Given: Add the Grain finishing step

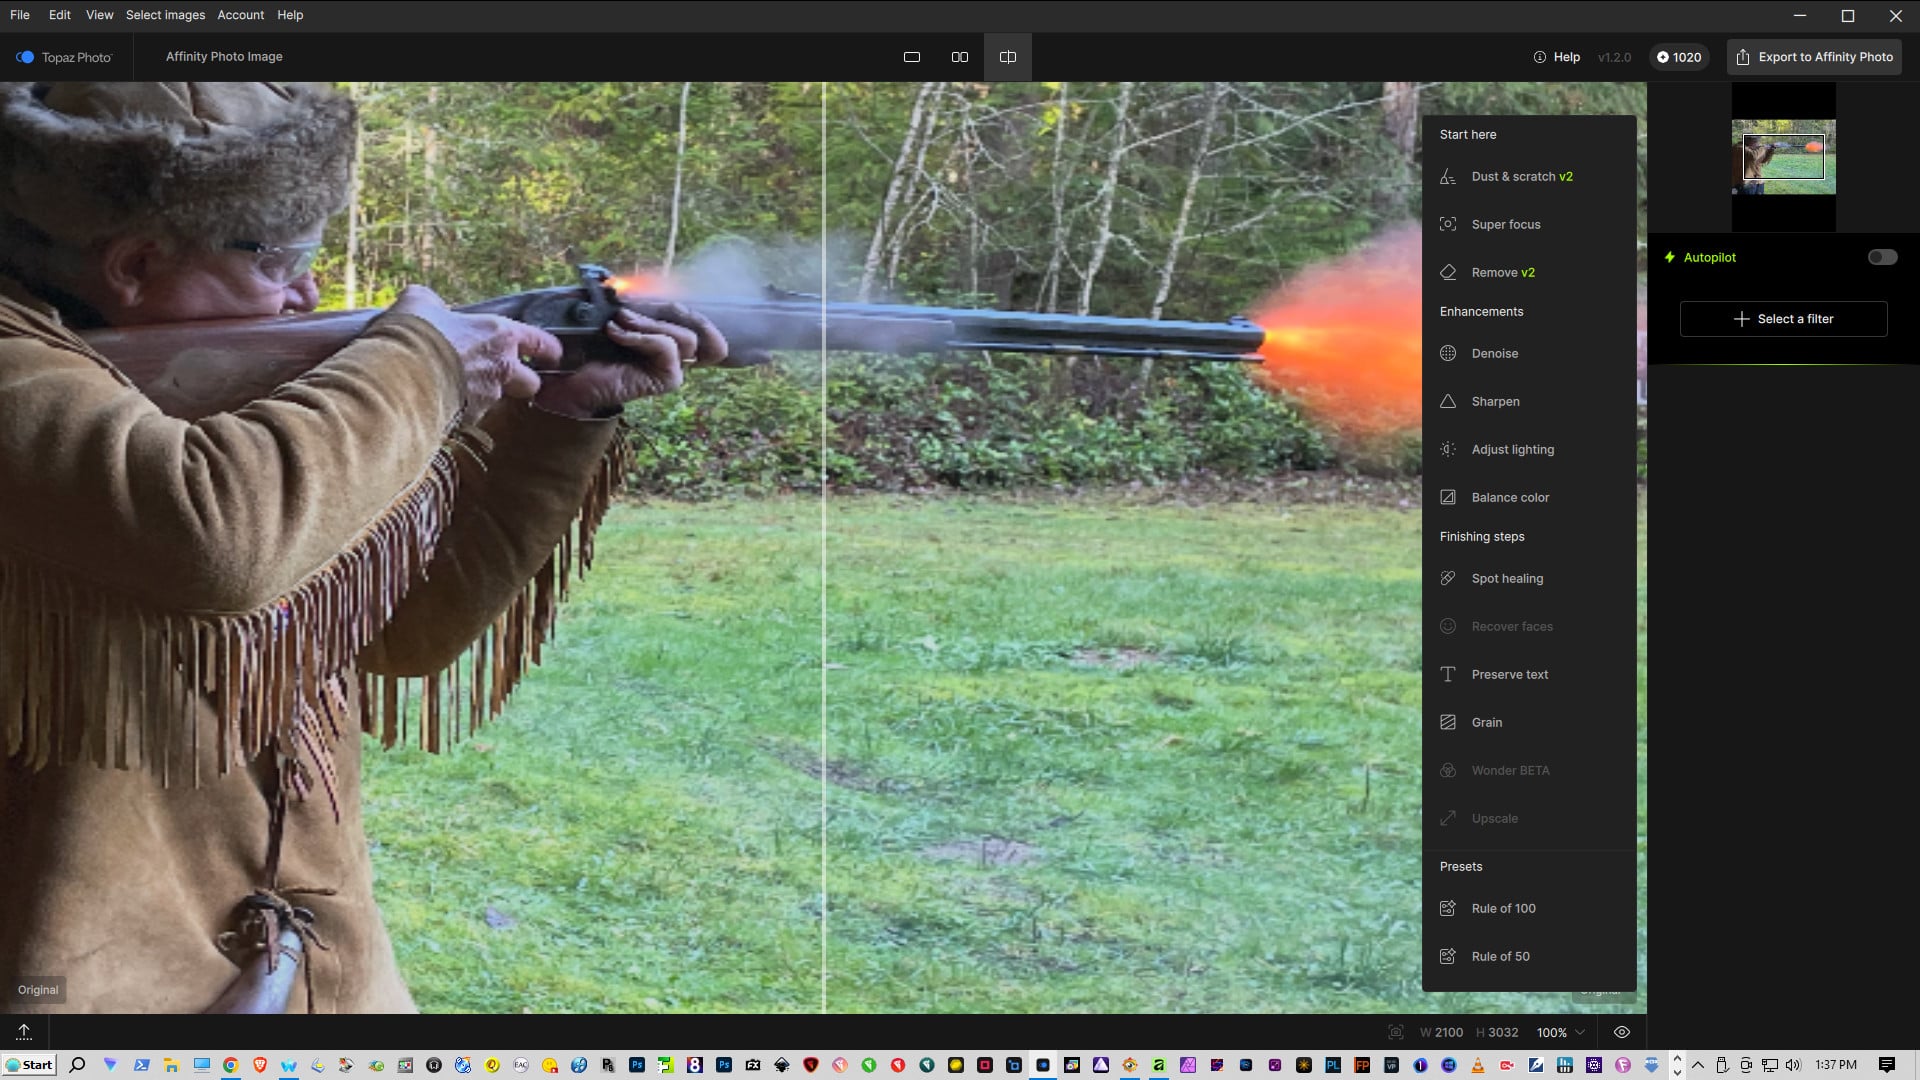Looking at the screenshot, I should pyautogui.click(x=1486, y=723).
